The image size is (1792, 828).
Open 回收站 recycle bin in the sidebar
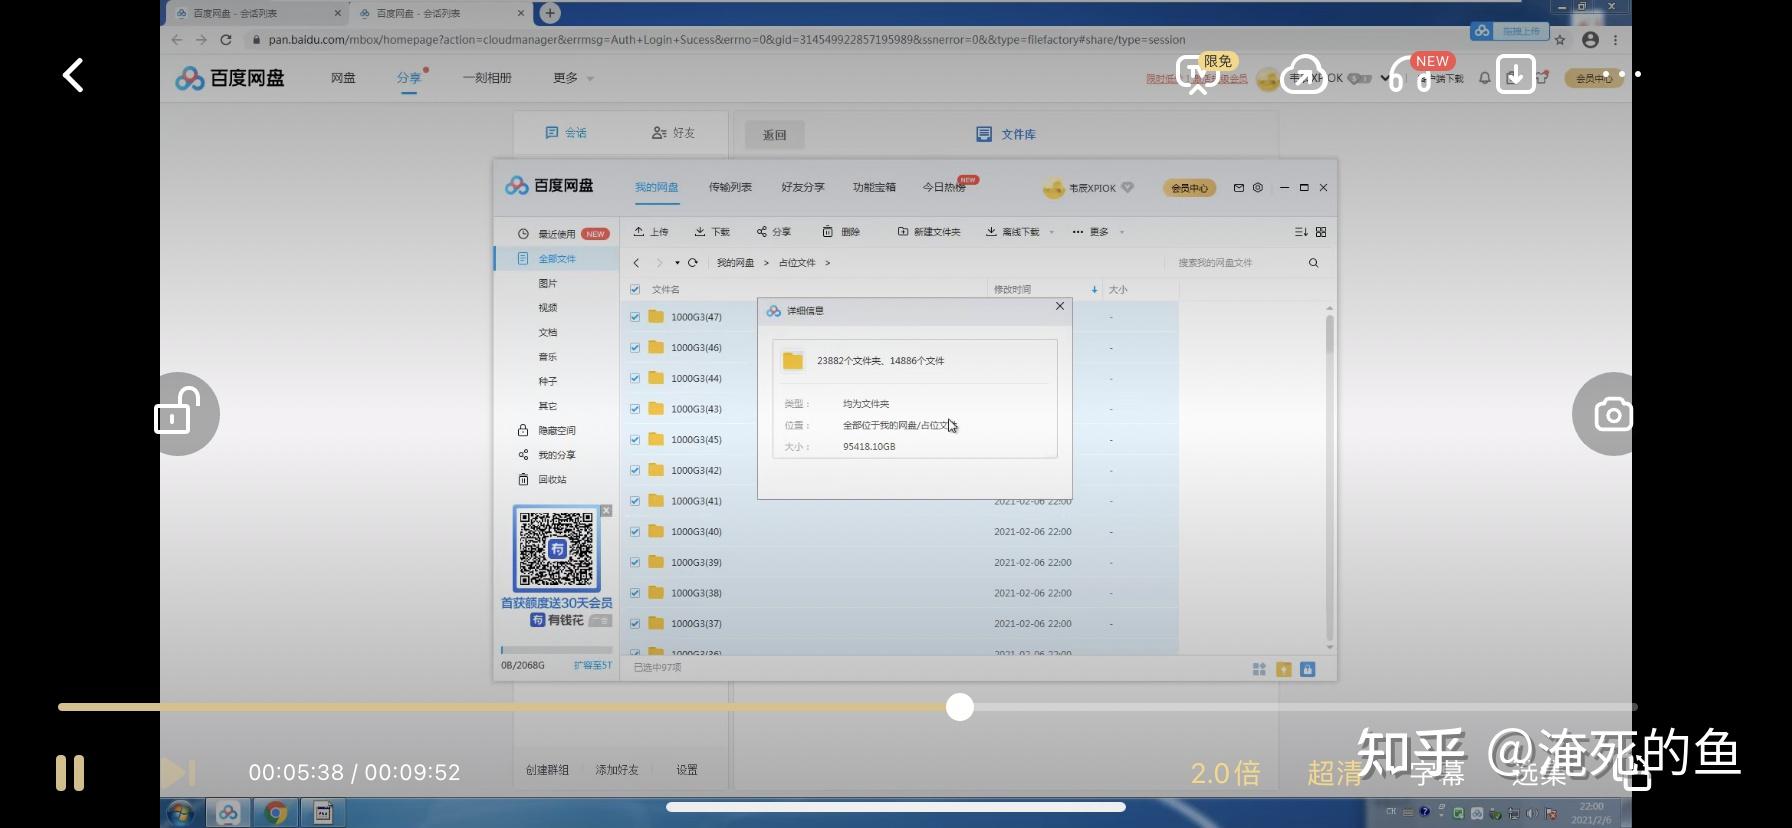(x=543, y=480)
